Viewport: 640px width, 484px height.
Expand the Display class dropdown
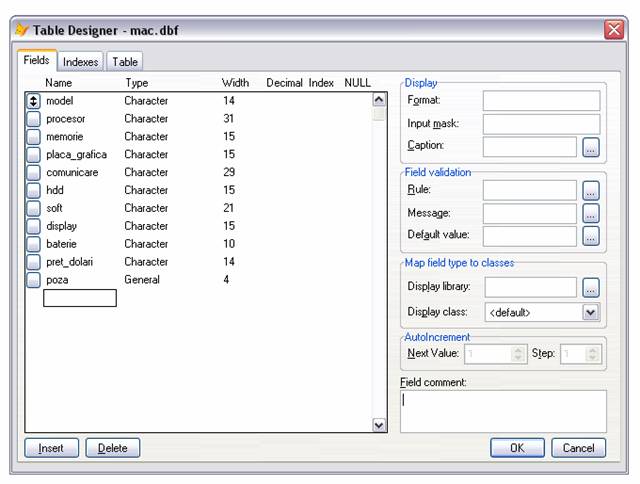(x=591, y=312)
